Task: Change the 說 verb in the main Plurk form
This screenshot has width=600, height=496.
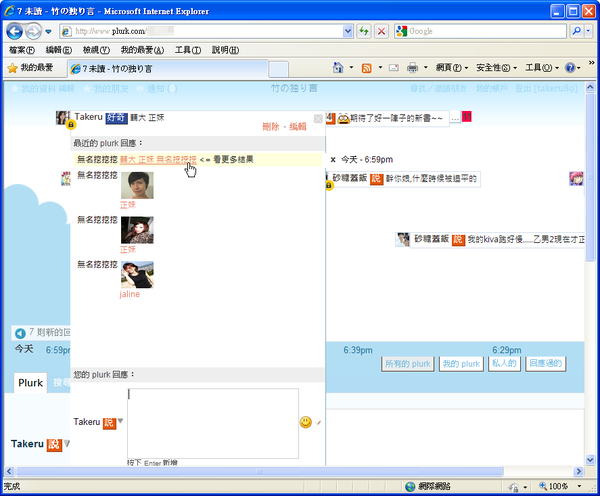Action: pyautogui.click(x=58, y=444)
